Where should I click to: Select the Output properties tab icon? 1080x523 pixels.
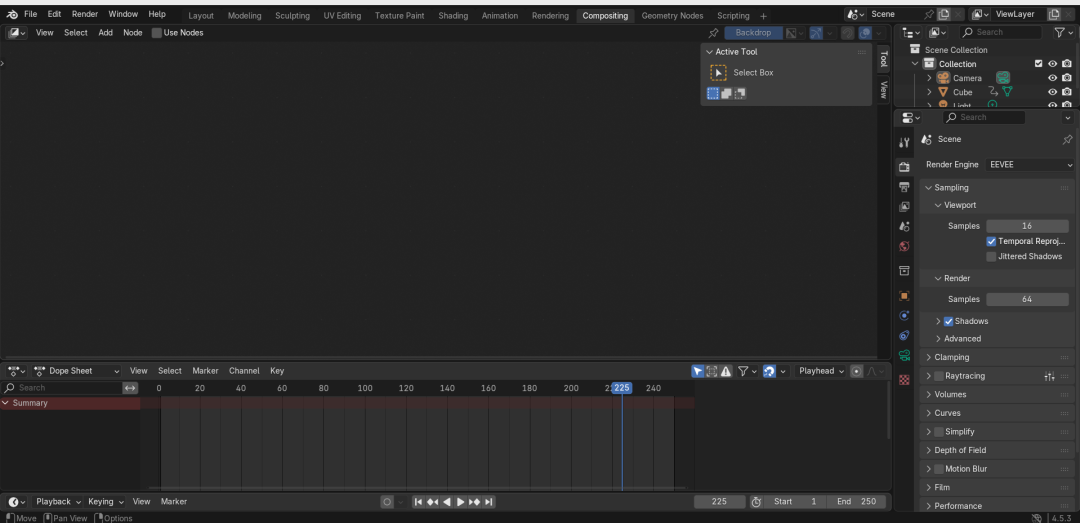tap(904, 187)
